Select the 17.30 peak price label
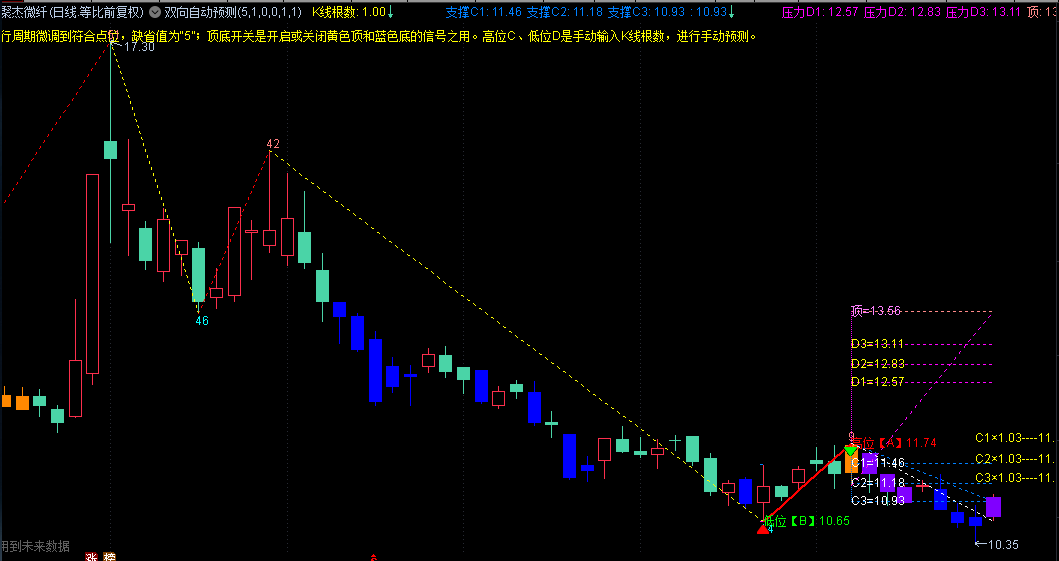 [138, 47]
